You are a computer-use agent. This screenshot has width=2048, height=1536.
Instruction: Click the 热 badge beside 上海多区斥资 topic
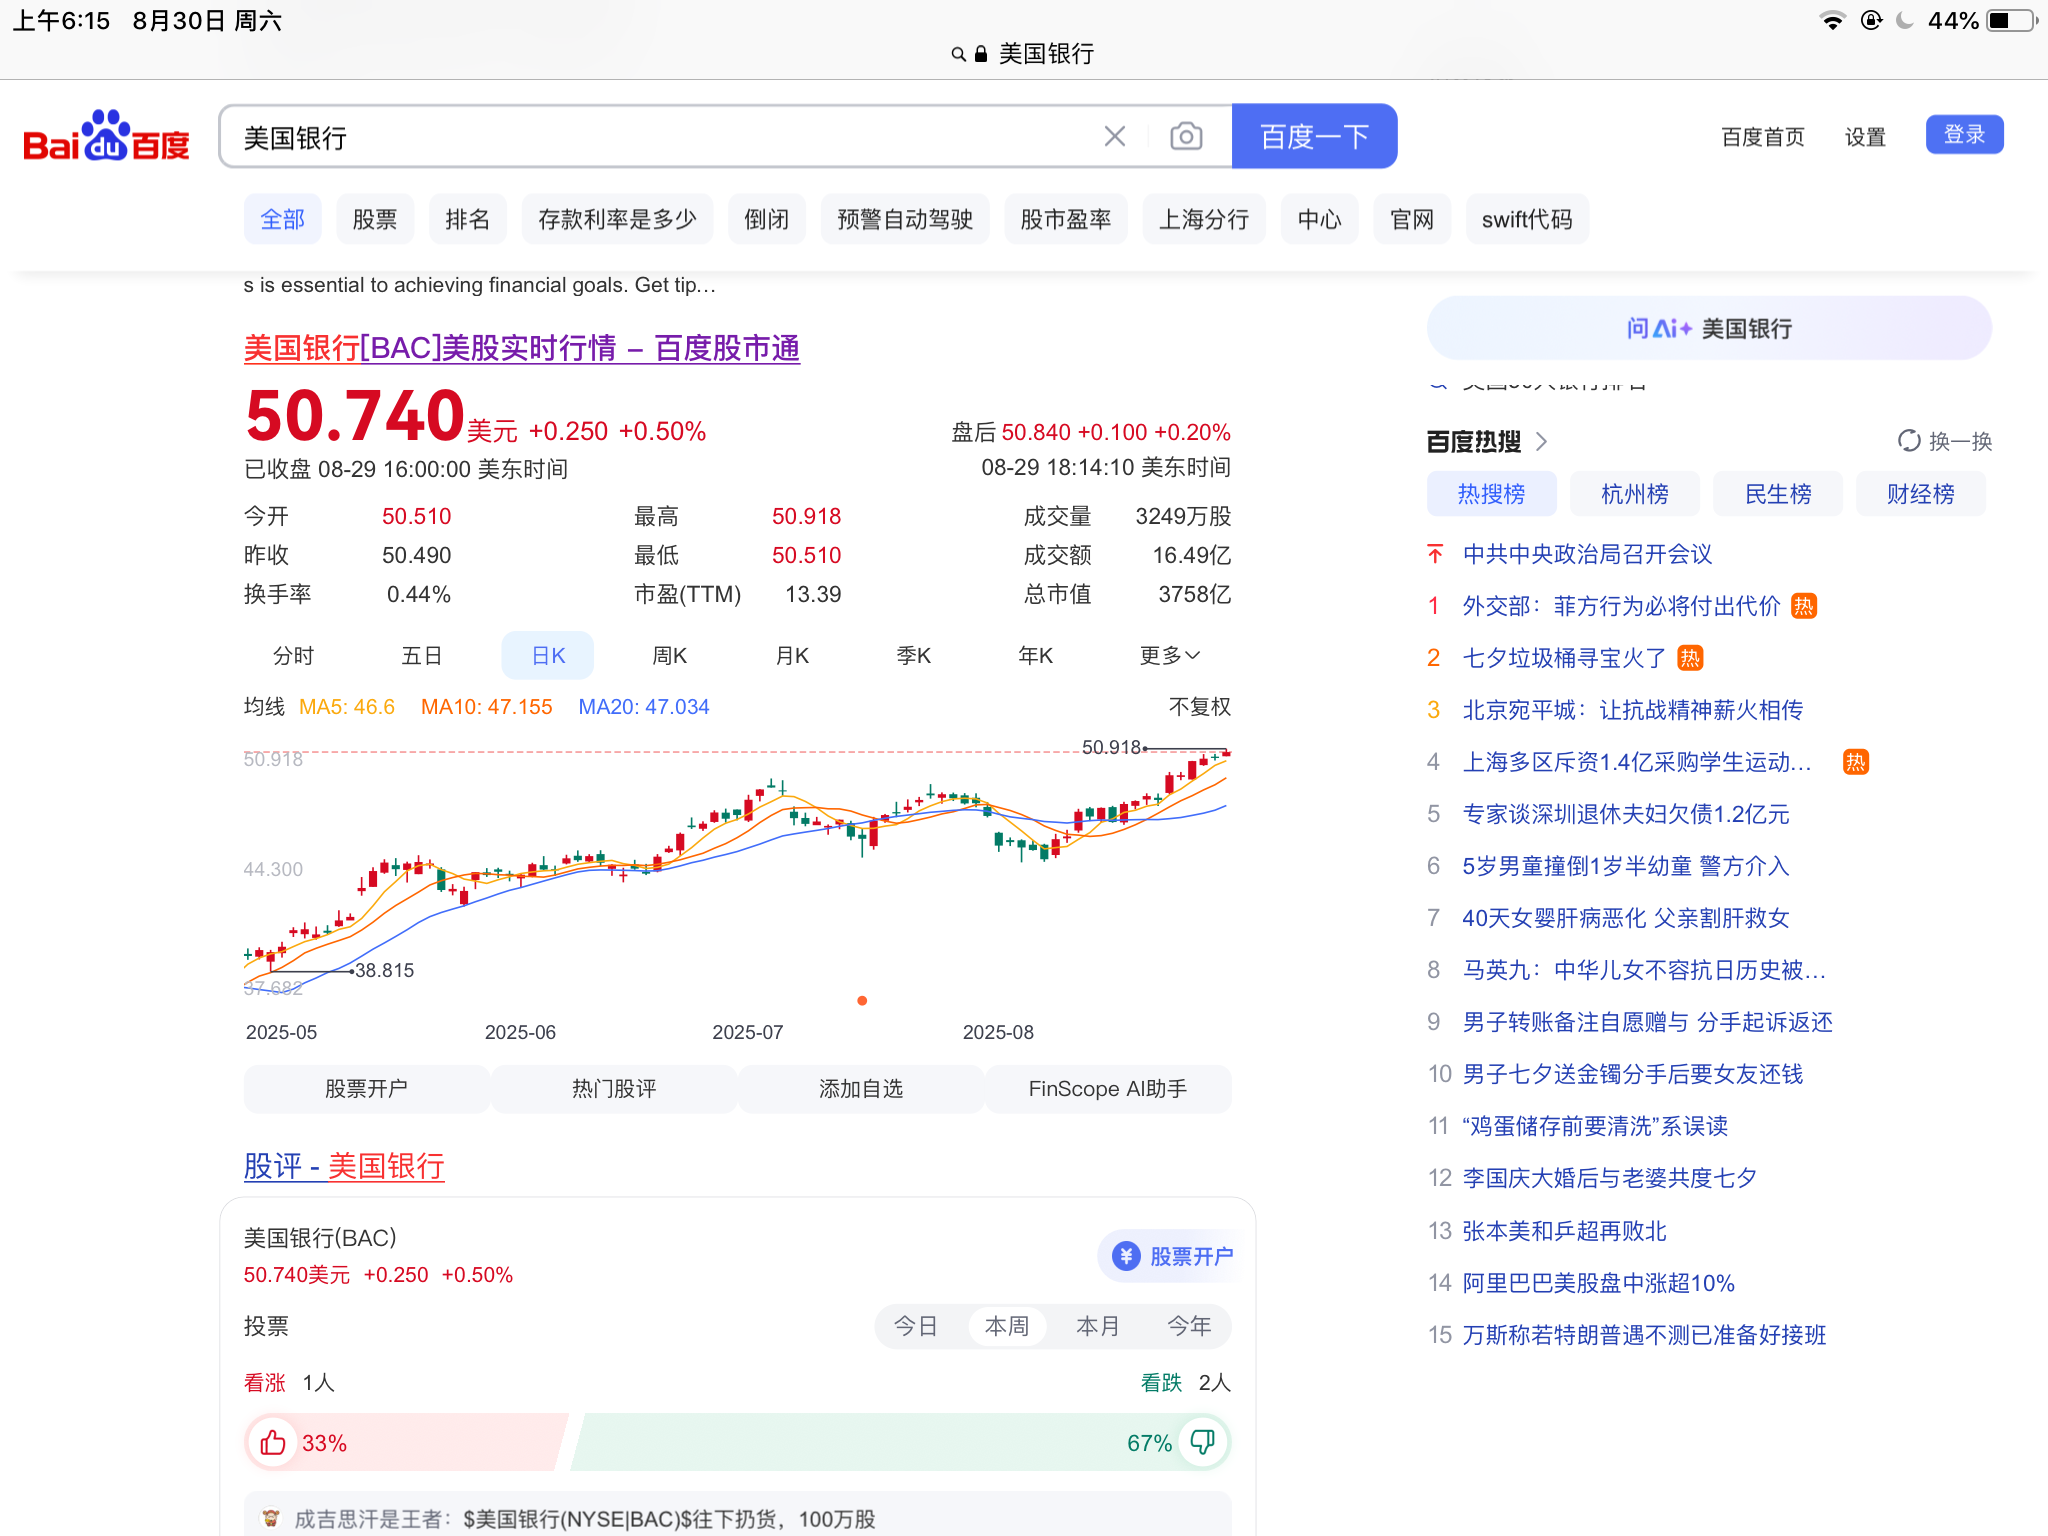pos(1856,762)
